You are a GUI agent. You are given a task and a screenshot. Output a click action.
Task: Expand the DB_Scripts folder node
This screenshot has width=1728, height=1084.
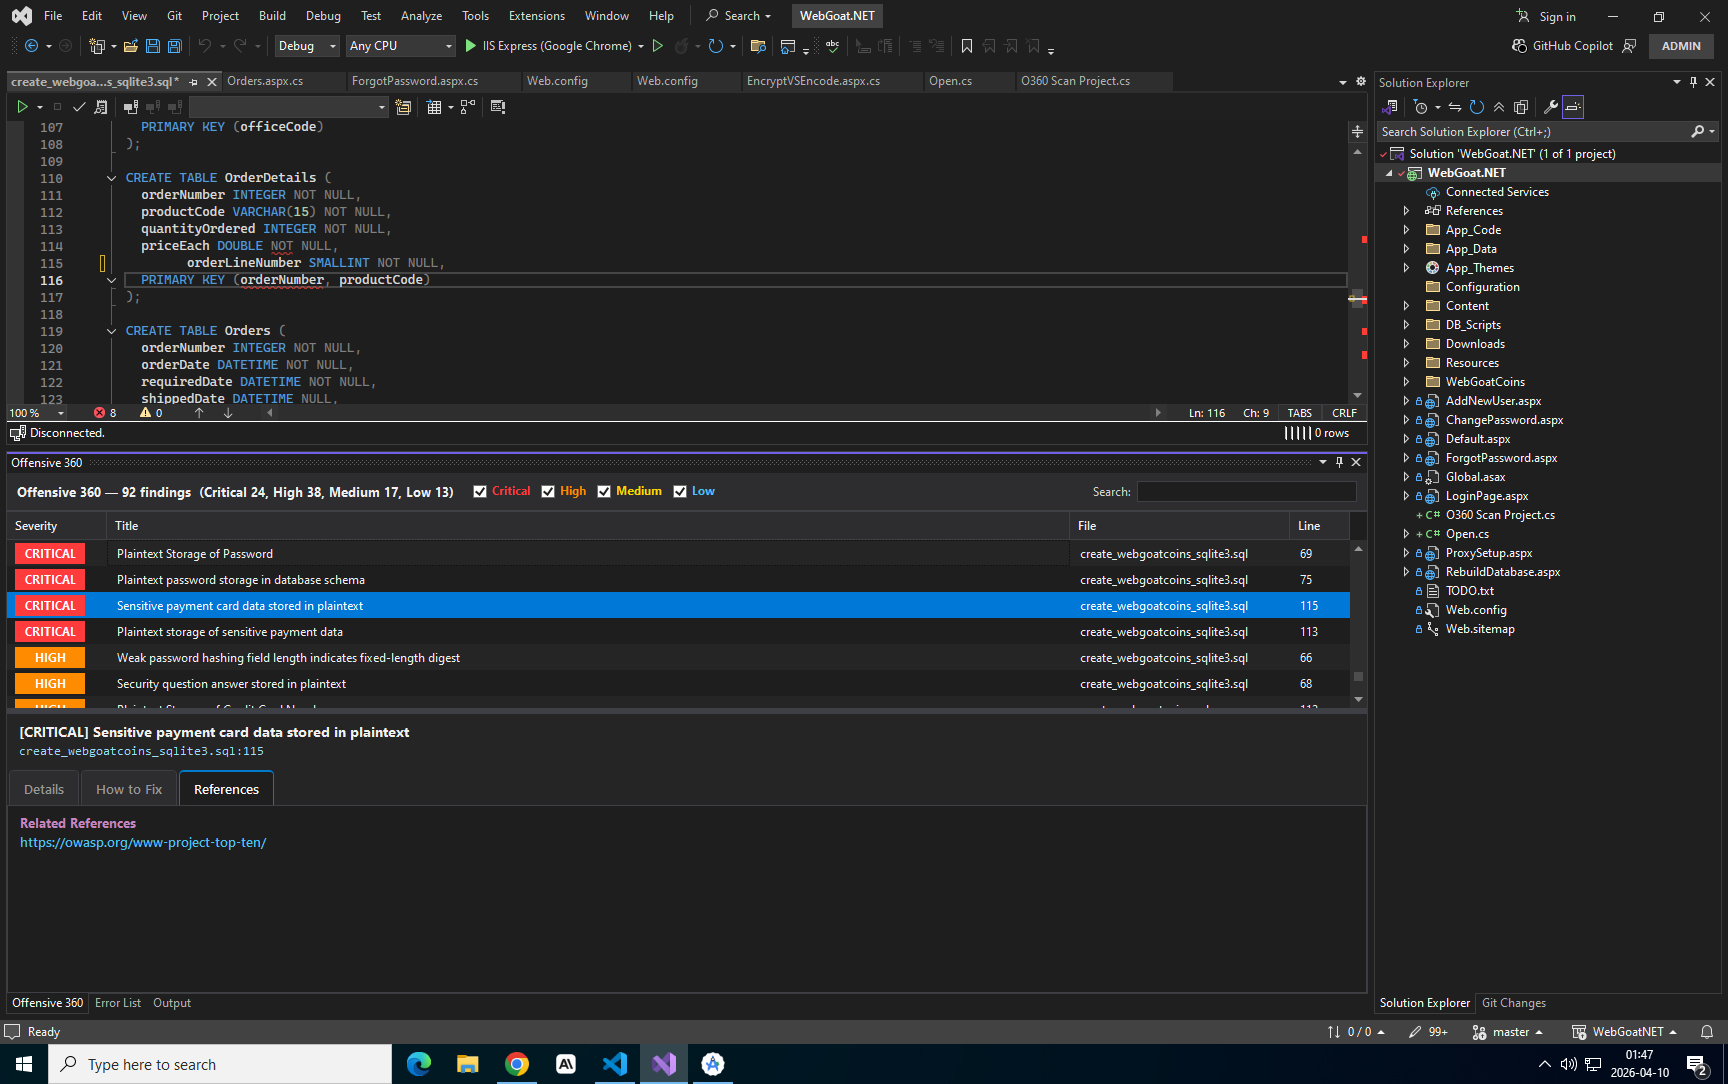point(1406,325)
